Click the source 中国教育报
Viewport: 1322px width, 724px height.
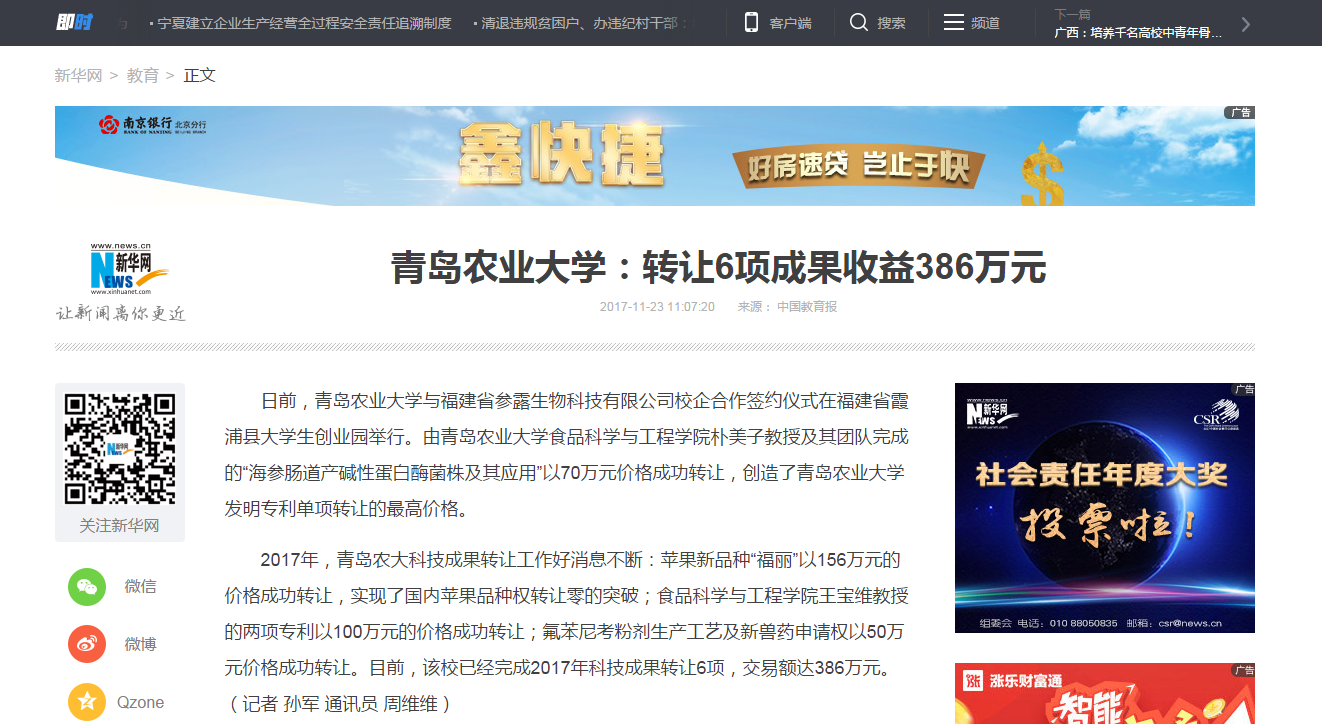[x=807, y=307]
